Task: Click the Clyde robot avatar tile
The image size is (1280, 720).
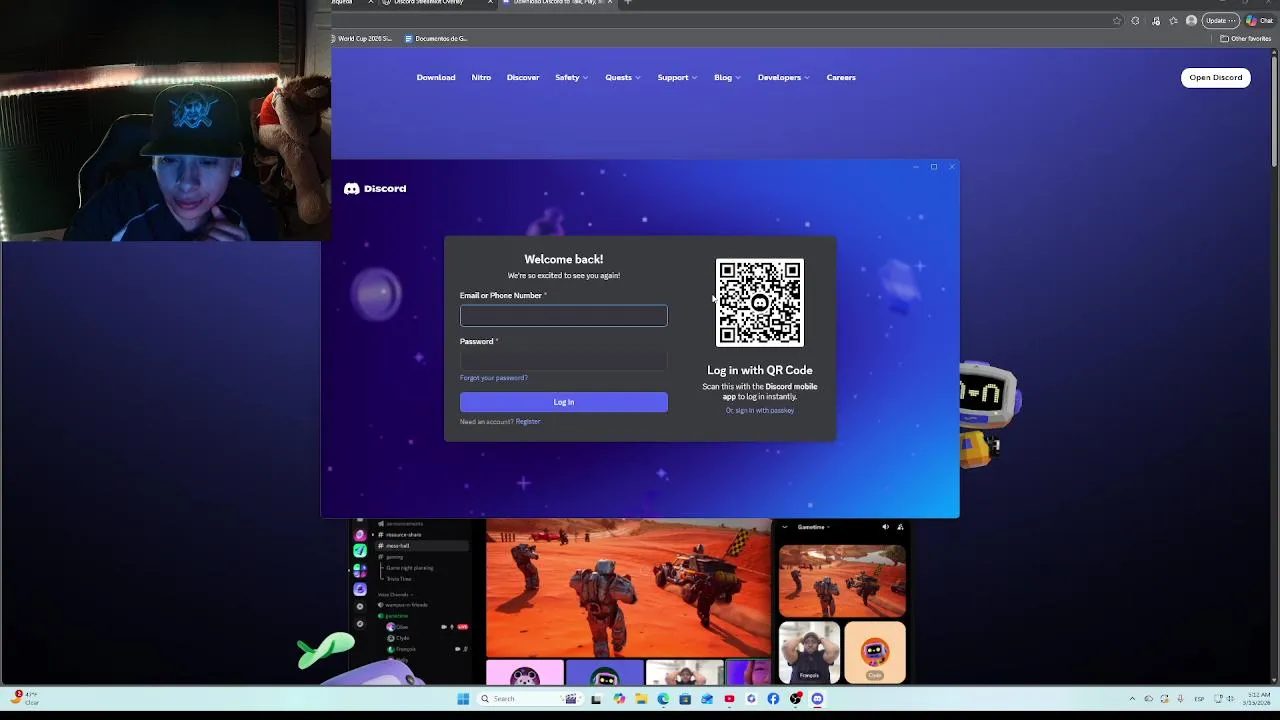Action: [875, 652]
